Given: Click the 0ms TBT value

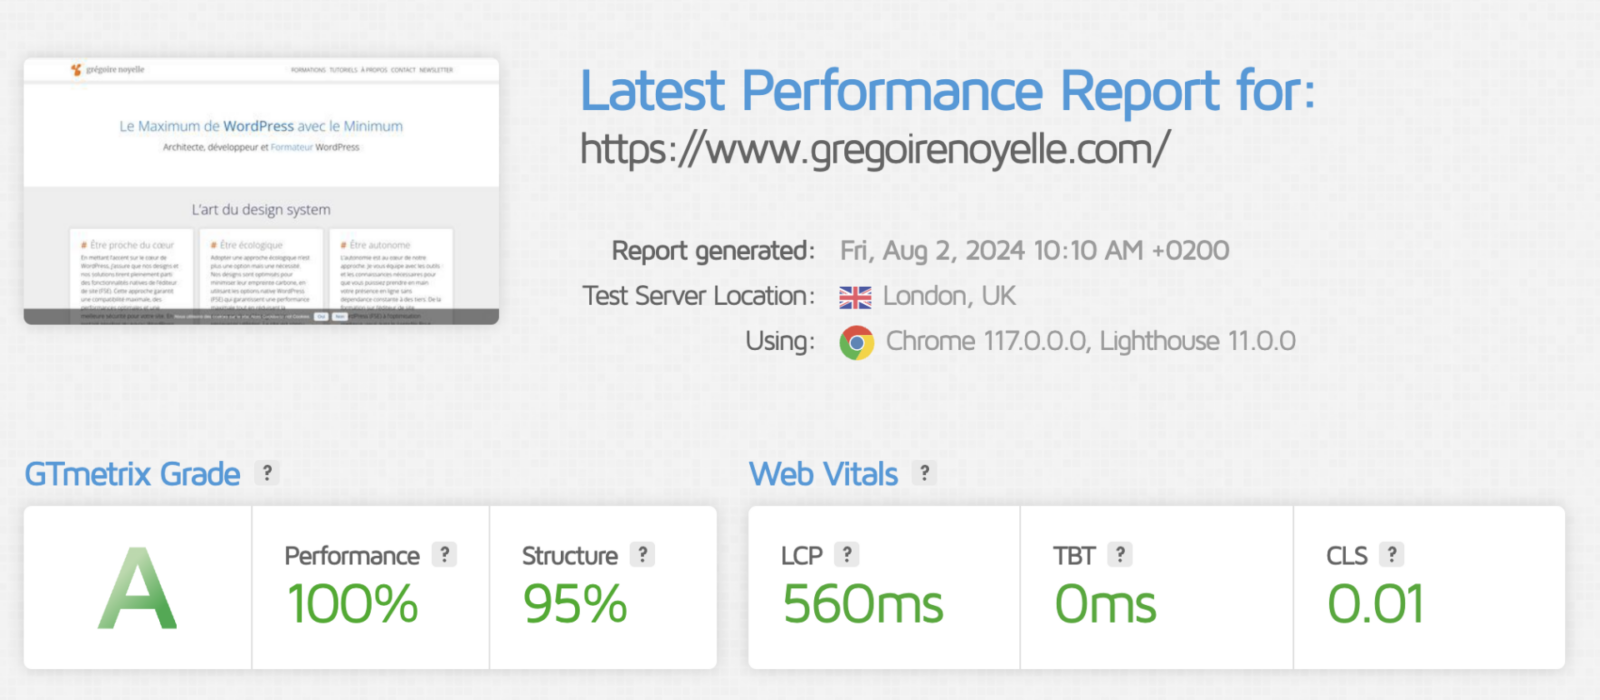Looking at the screenshot, I should tap(1105, 605).
